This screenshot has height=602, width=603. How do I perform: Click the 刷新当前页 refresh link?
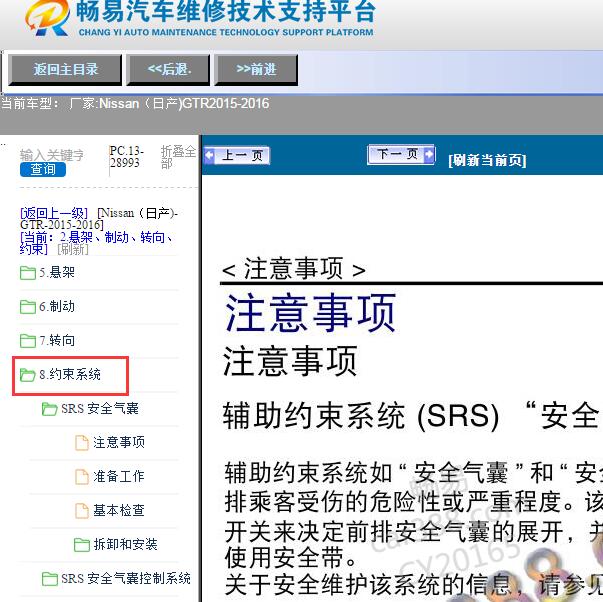tap(487, 160)
